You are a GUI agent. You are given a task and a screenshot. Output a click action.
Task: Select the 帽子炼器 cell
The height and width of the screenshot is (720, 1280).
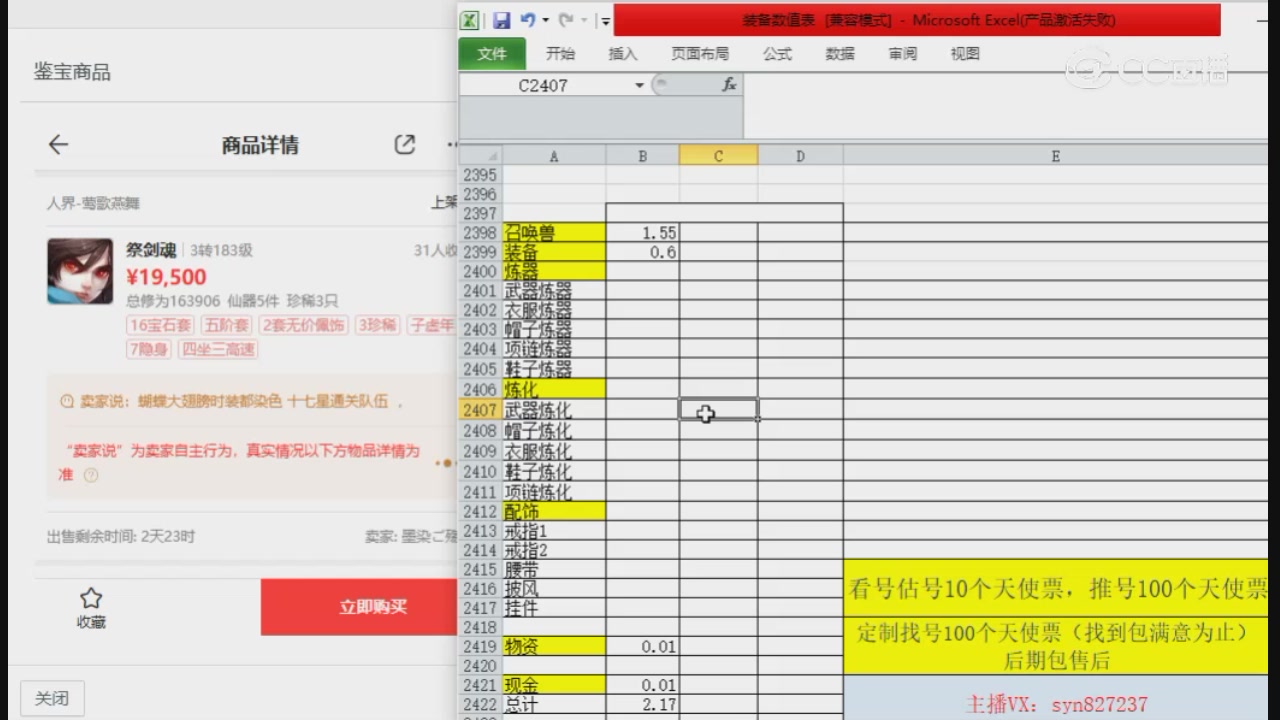coord(554,329)
